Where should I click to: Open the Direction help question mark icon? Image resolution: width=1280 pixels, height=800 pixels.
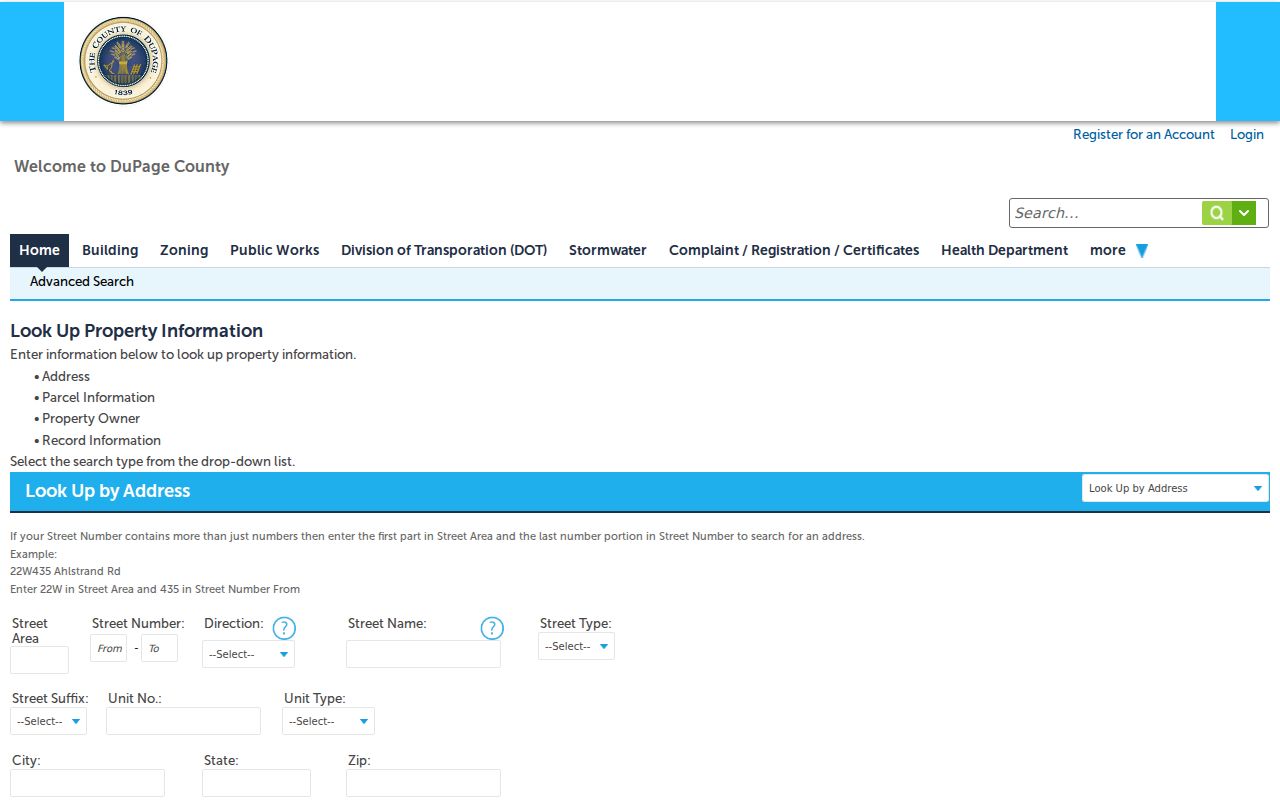[x=284, y=628]
